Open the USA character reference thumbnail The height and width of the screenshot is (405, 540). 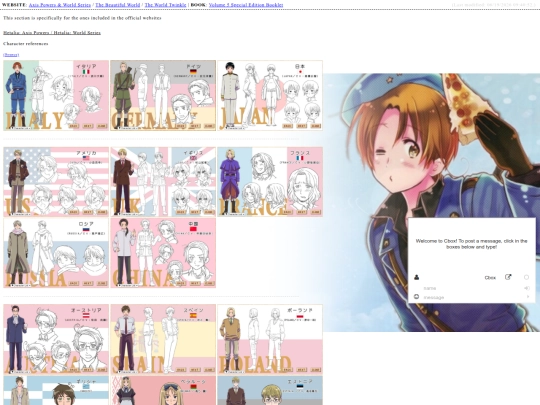56,182
